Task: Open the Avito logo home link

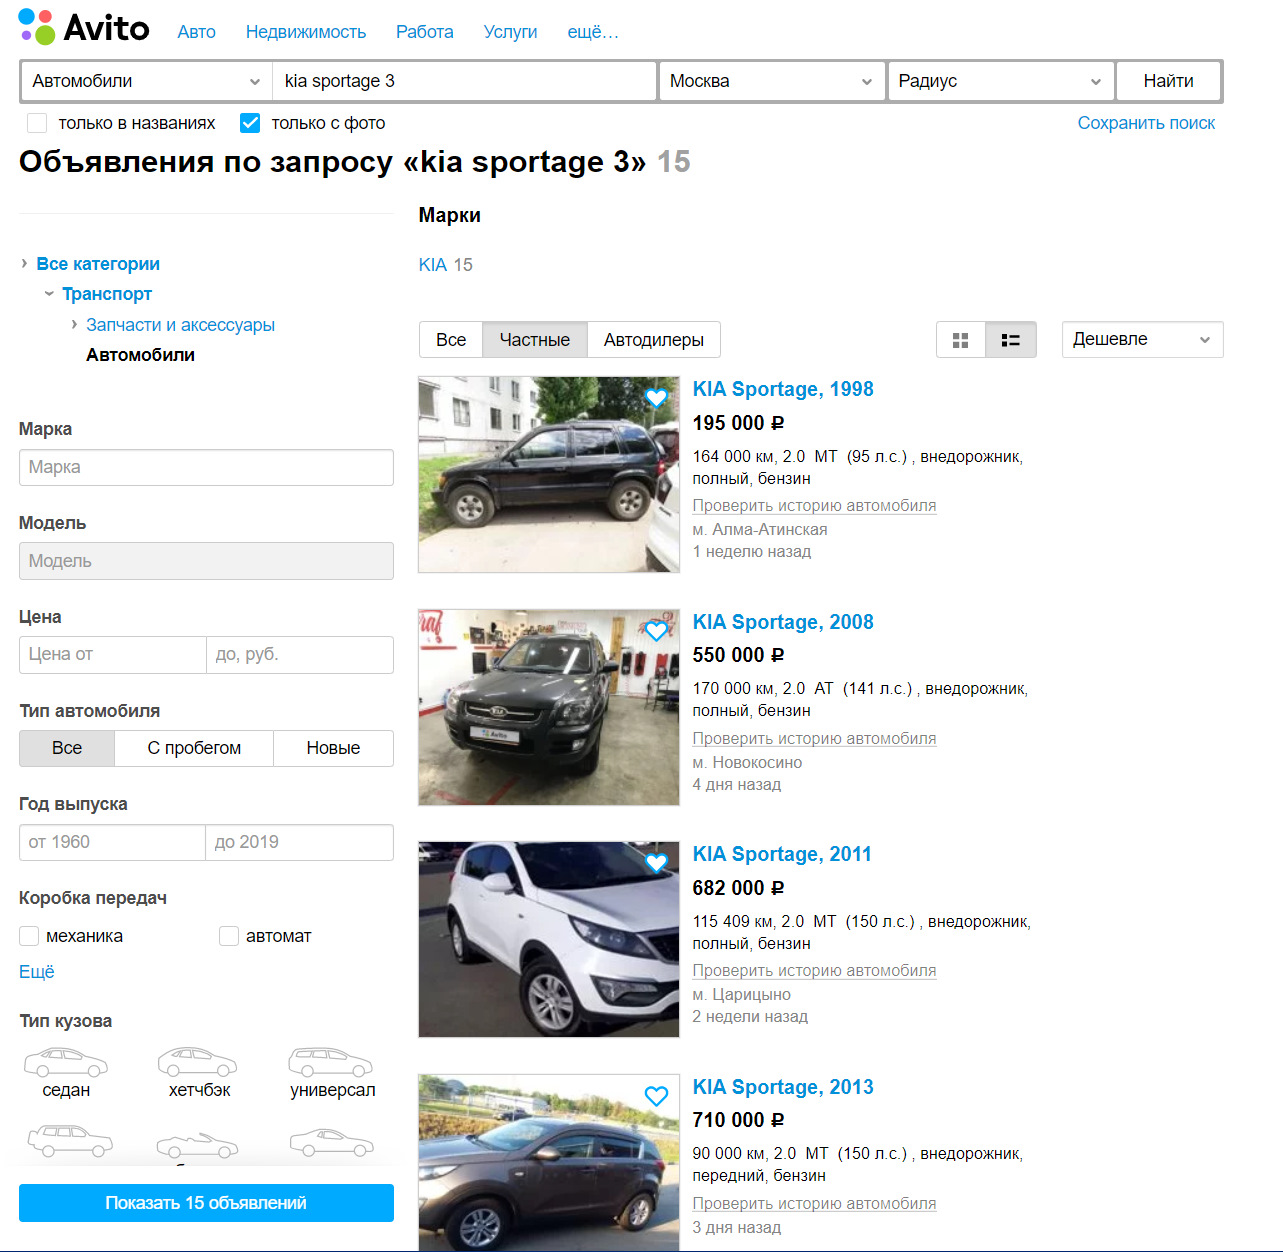Action: coord(84,27)
